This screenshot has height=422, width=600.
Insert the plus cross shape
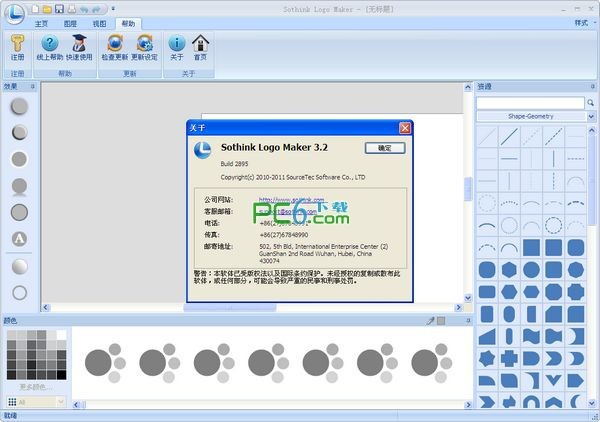pos(509,358)
